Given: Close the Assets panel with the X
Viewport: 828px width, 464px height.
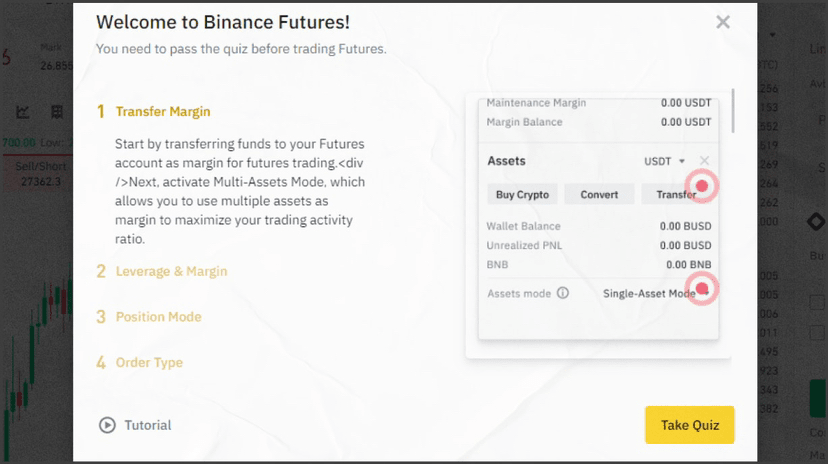Looking at the screenshot, I should point(705,161).
